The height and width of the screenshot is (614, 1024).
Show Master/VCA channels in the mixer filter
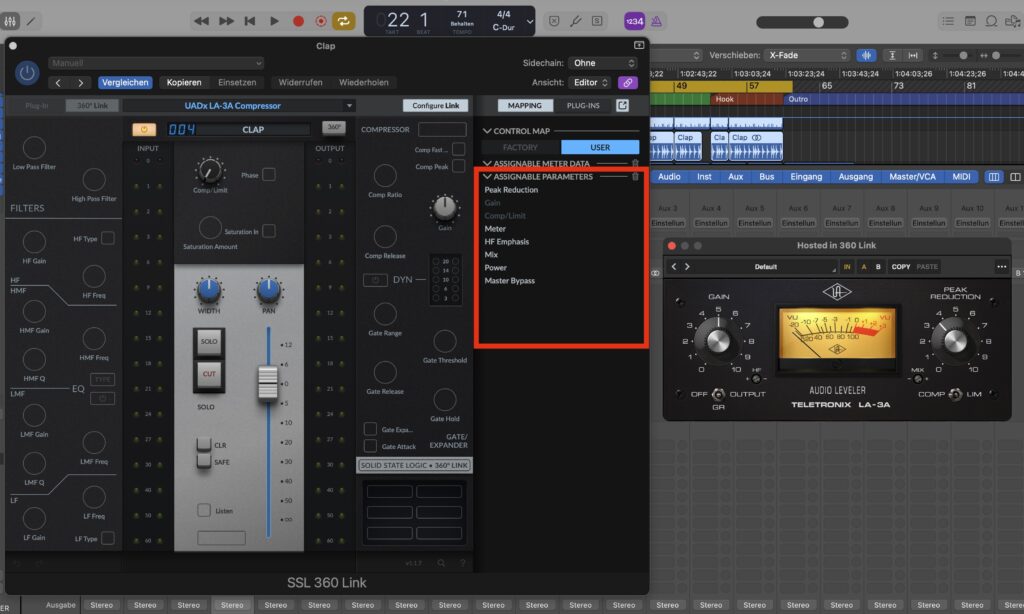point(912,176)
